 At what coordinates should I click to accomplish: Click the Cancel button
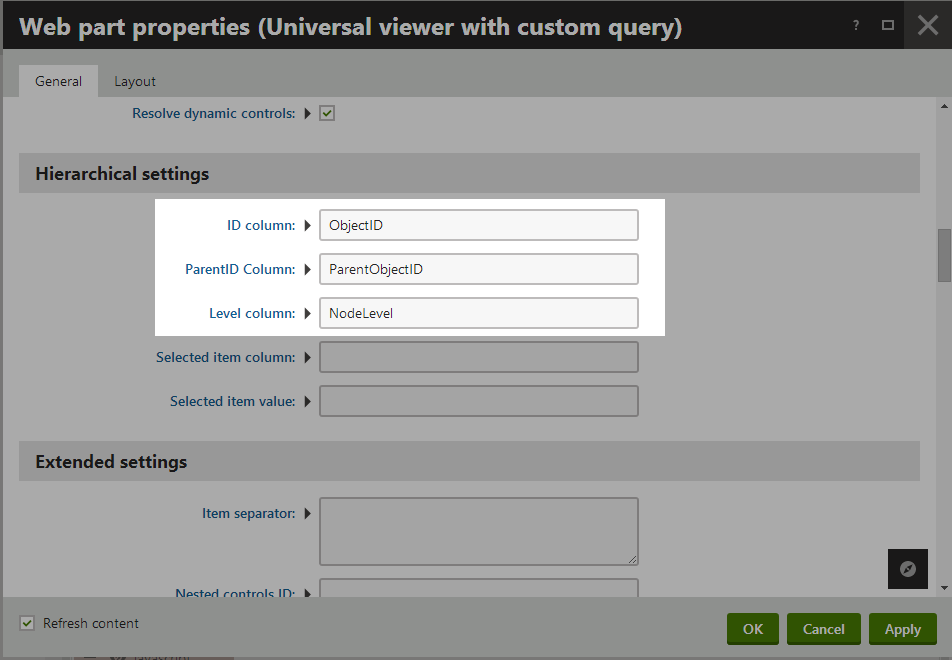tap(823, 629)
